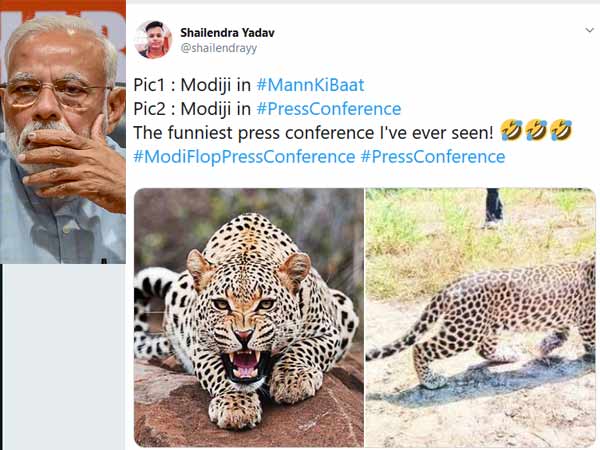Screen dimensions: 600x450
Task: Click the "Pic2 : Modiji in" text
Action: coord(192,109)
